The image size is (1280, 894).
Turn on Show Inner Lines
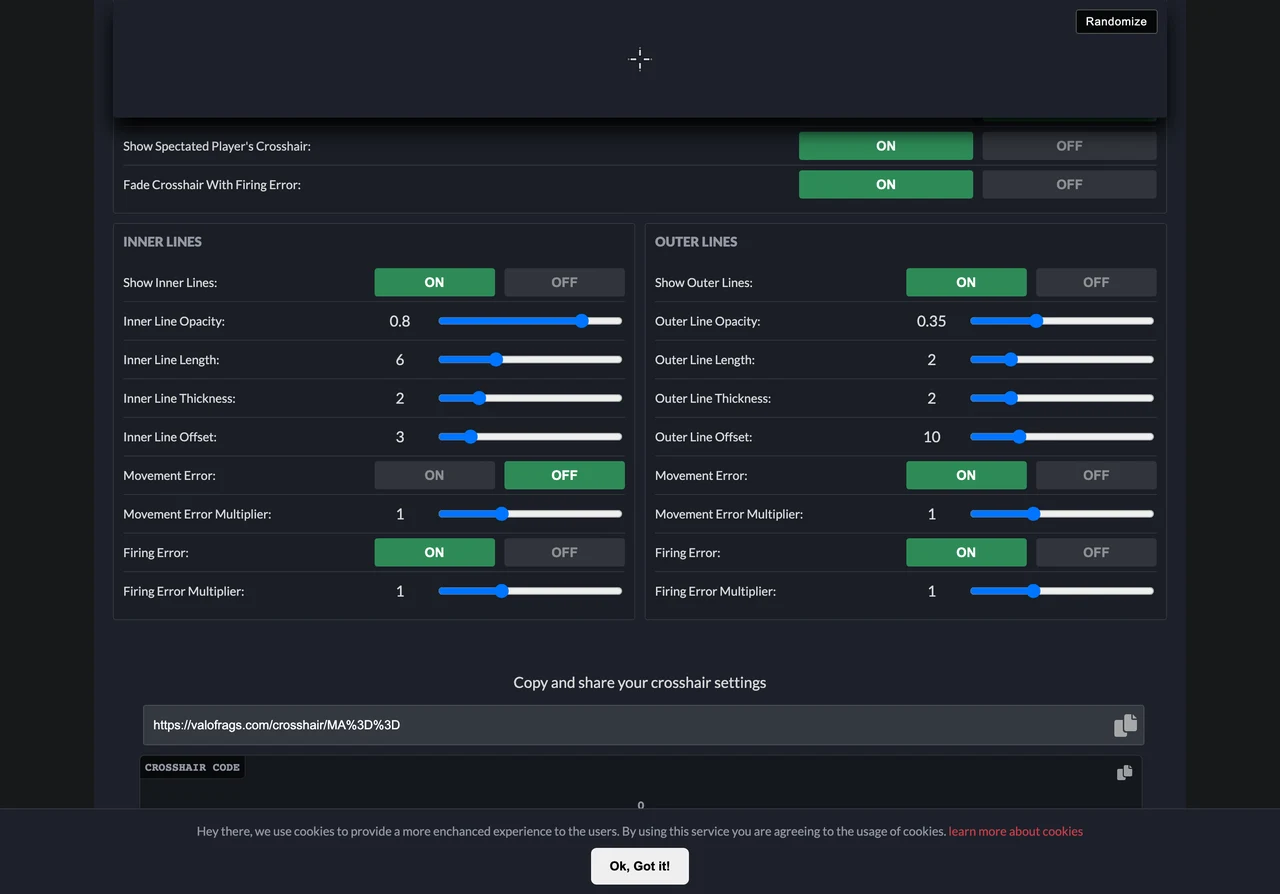point(434,282)
